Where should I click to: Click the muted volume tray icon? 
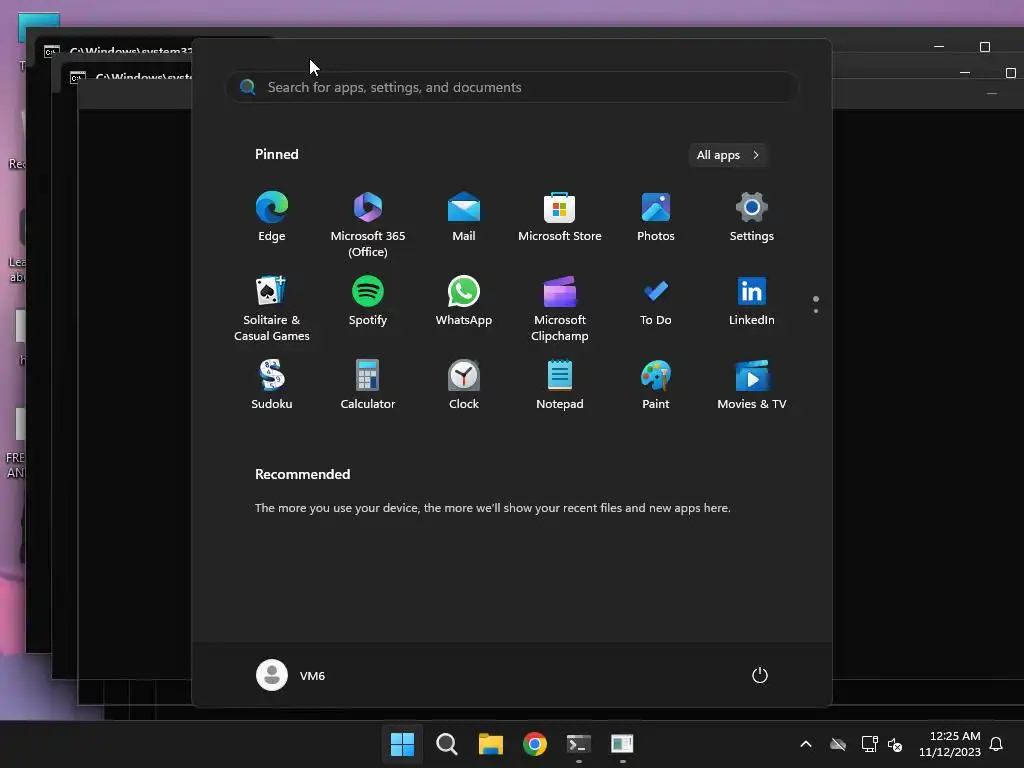pos(895,744)
